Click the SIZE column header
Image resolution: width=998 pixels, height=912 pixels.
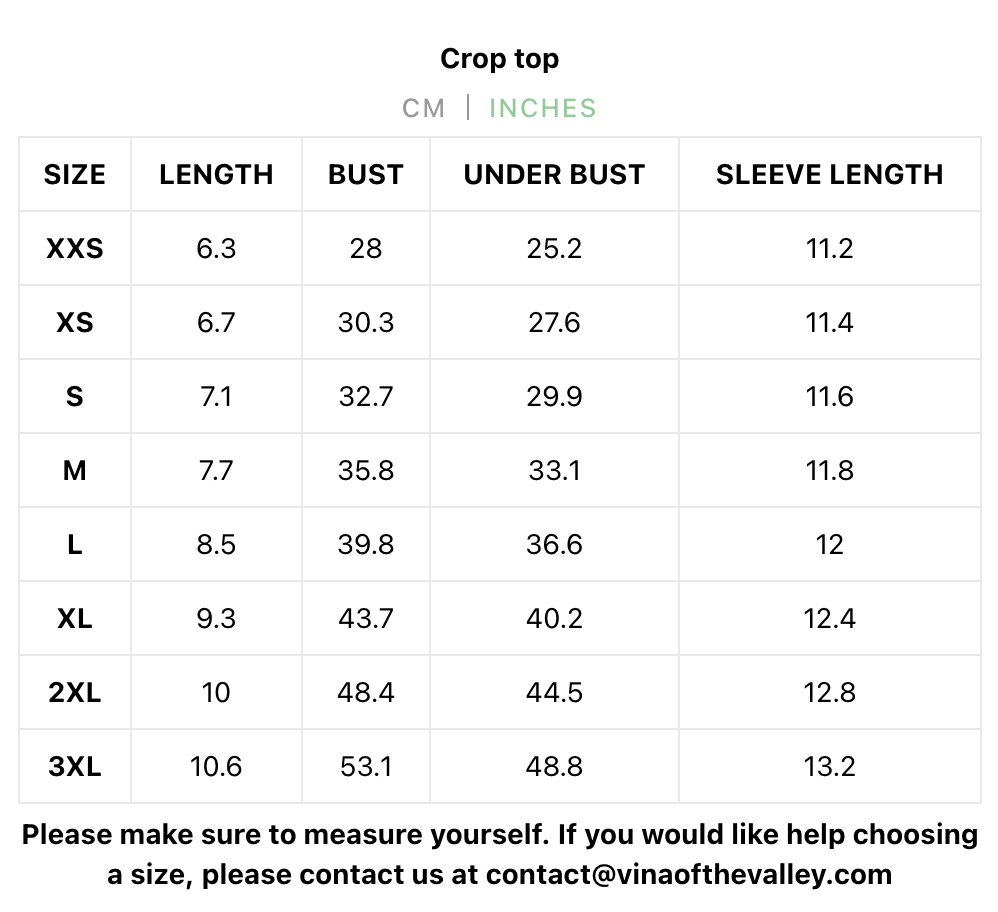(75, 175)
